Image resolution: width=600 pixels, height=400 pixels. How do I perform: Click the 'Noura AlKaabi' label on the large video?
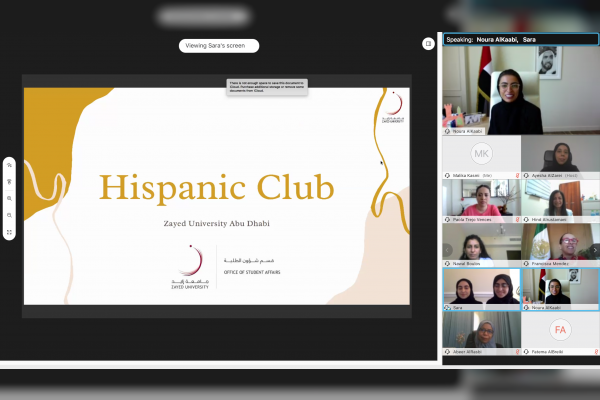coord(467,131)
